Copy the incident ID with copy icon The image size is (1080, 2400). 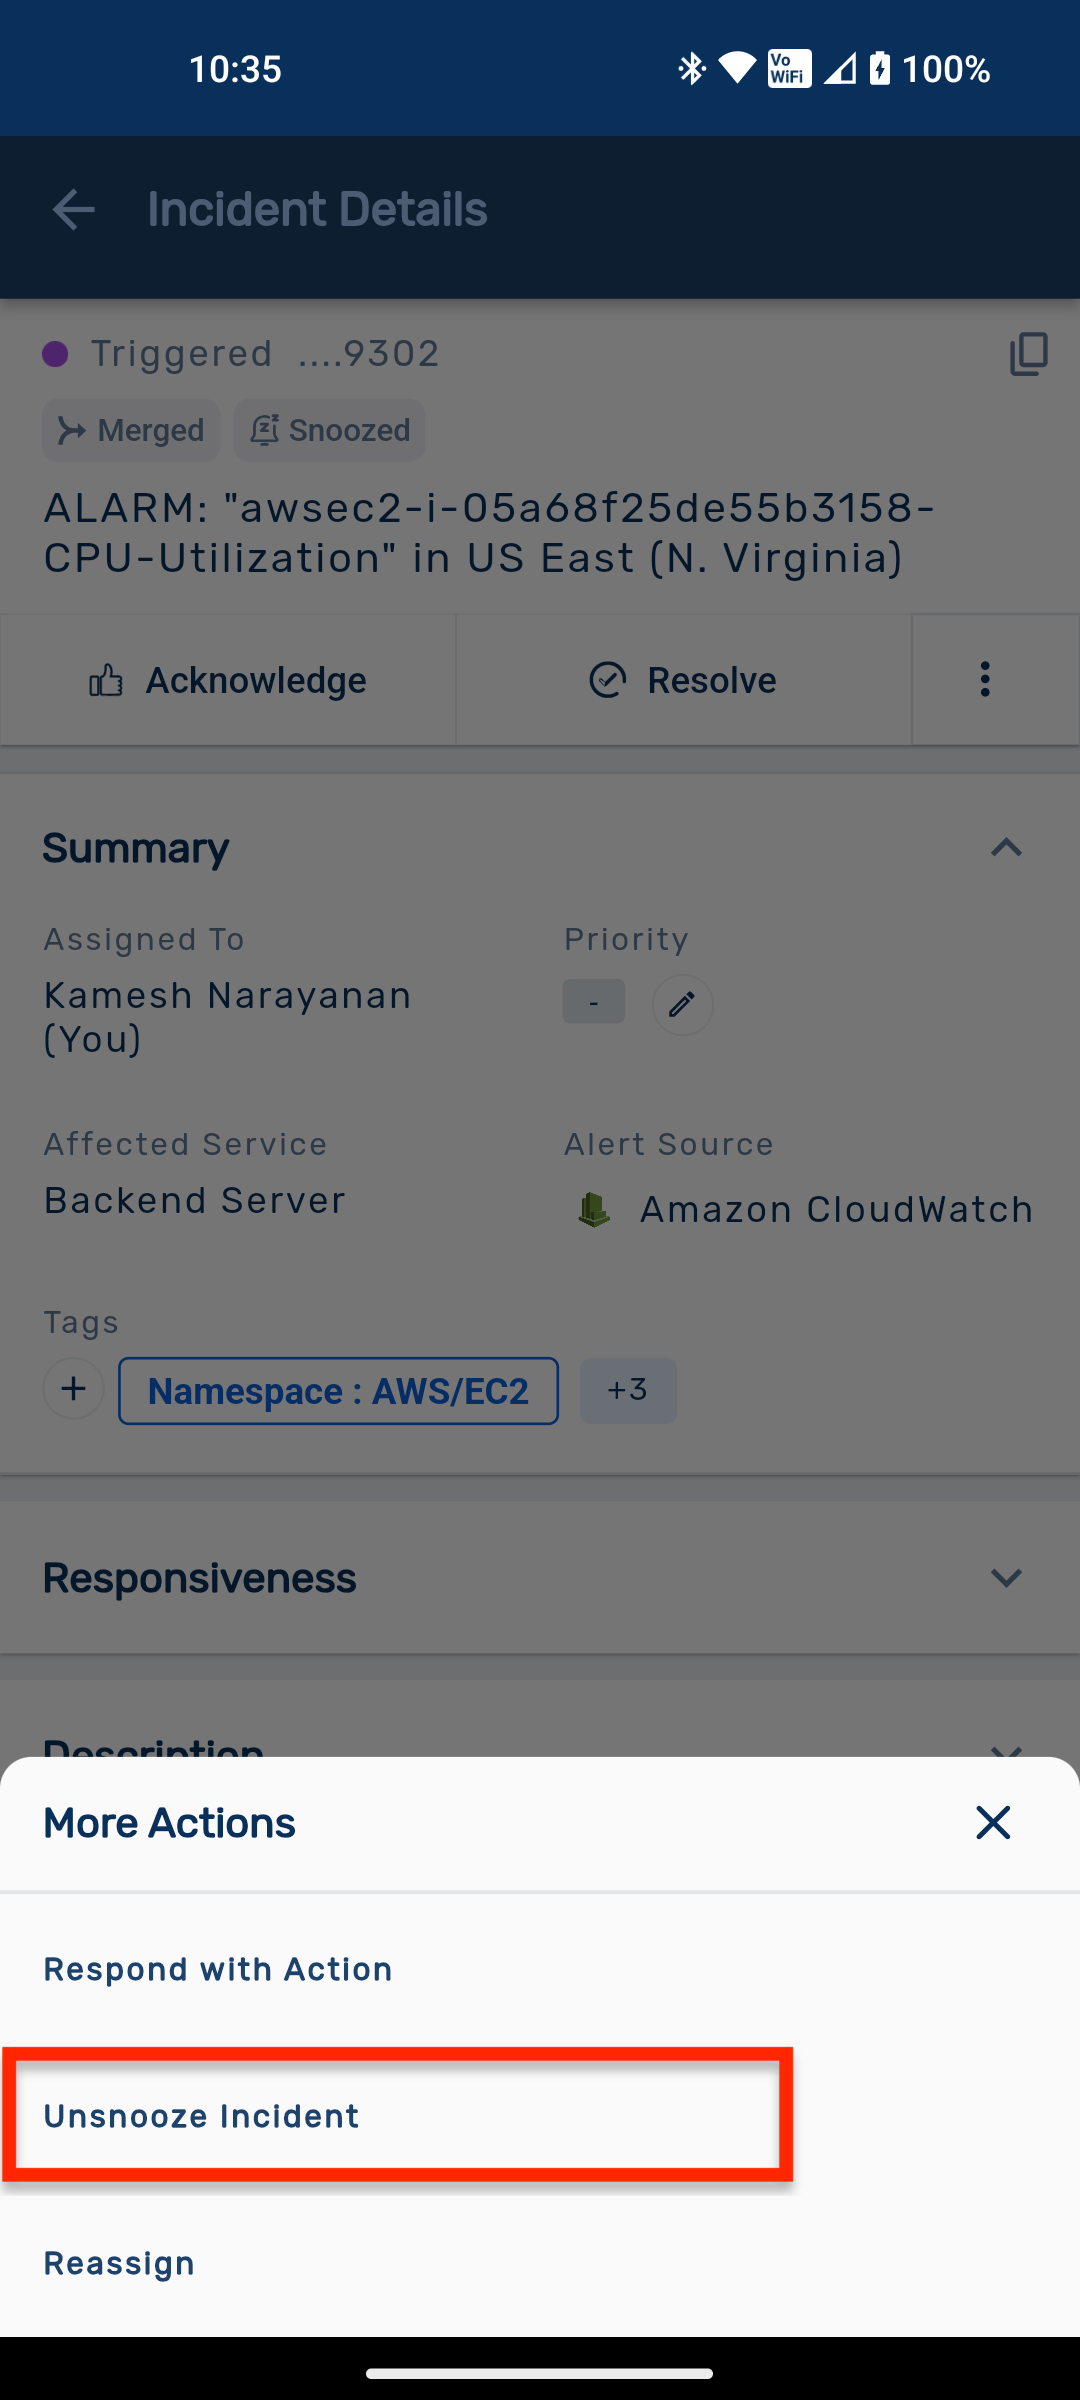pos(1028,354)
